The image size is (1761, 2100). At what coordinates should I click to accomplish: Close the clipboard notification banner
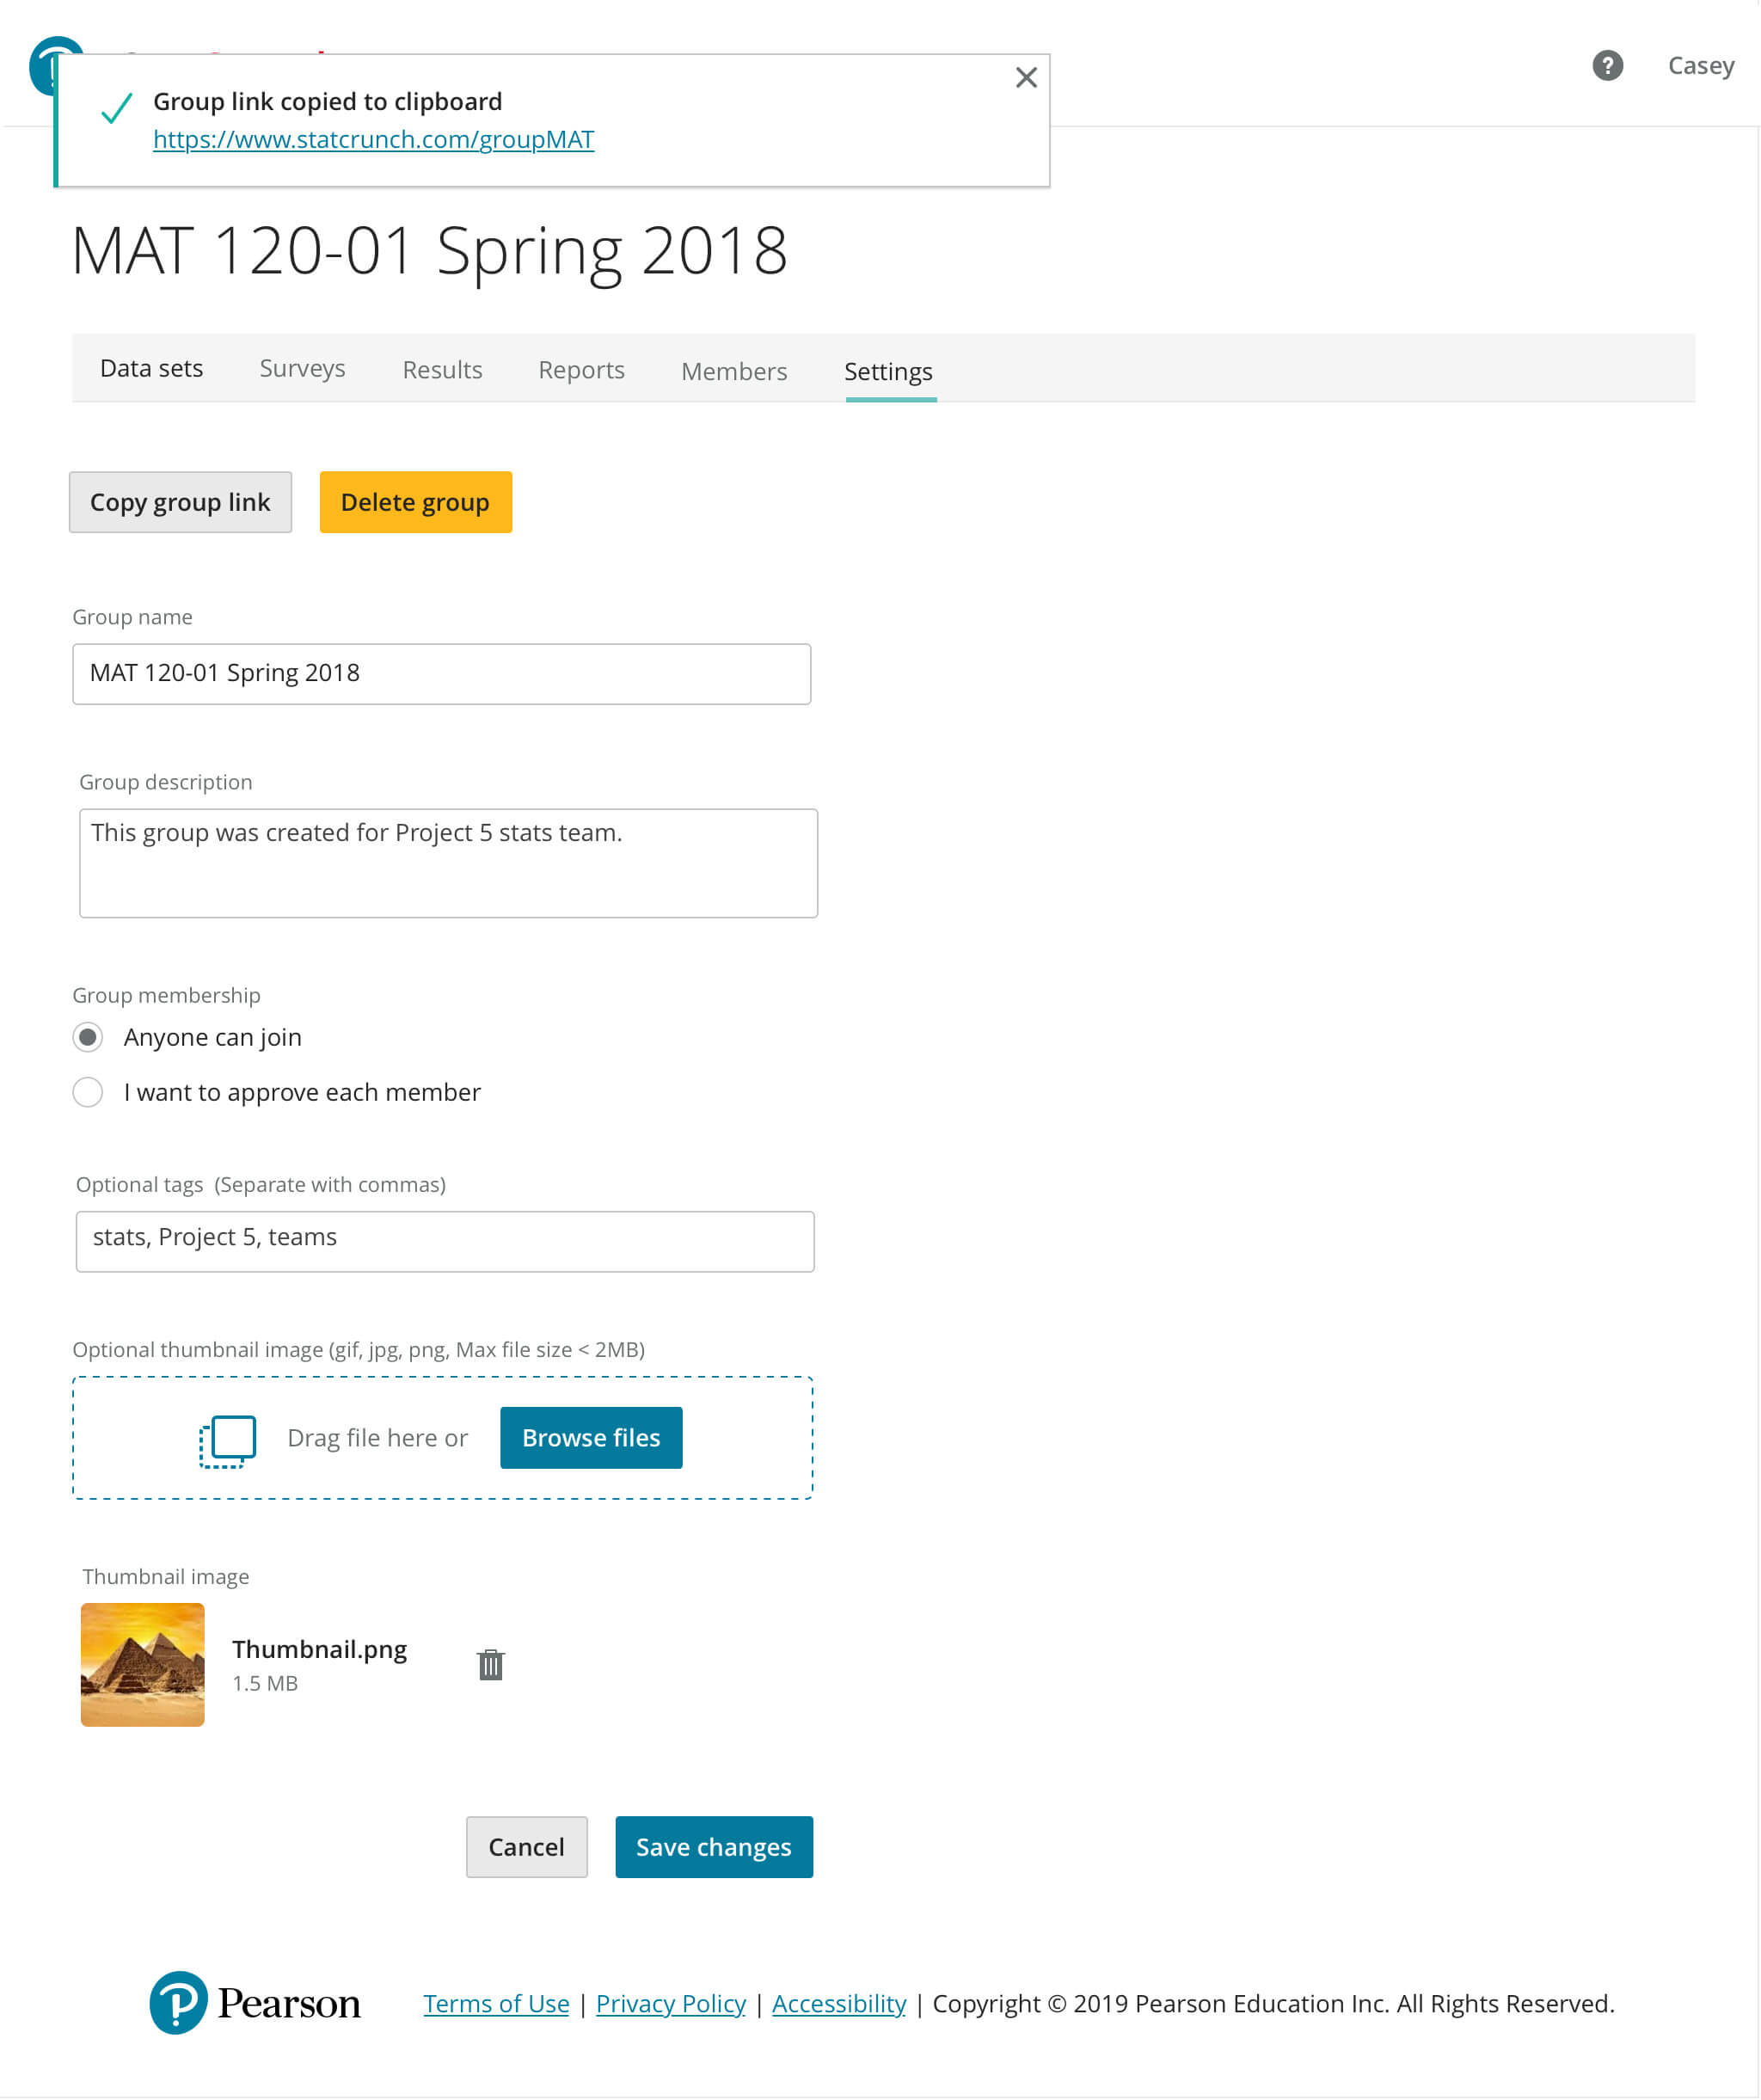[1026, 78]
